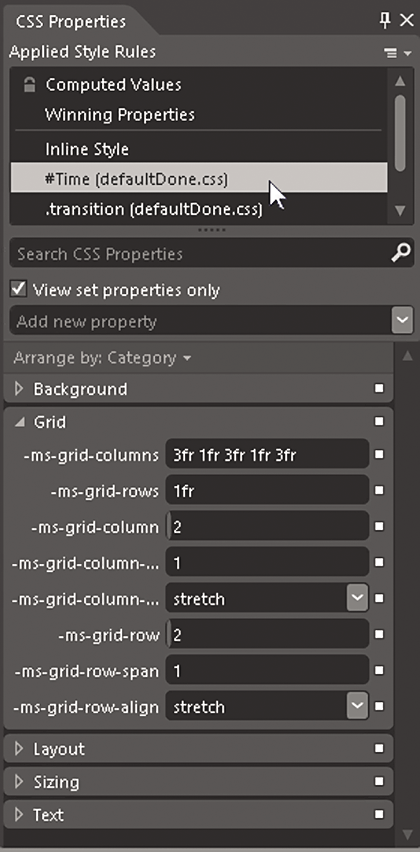Click Sizing category advanced options square
This screenshot has width=420, height=852.
(379, 781)
